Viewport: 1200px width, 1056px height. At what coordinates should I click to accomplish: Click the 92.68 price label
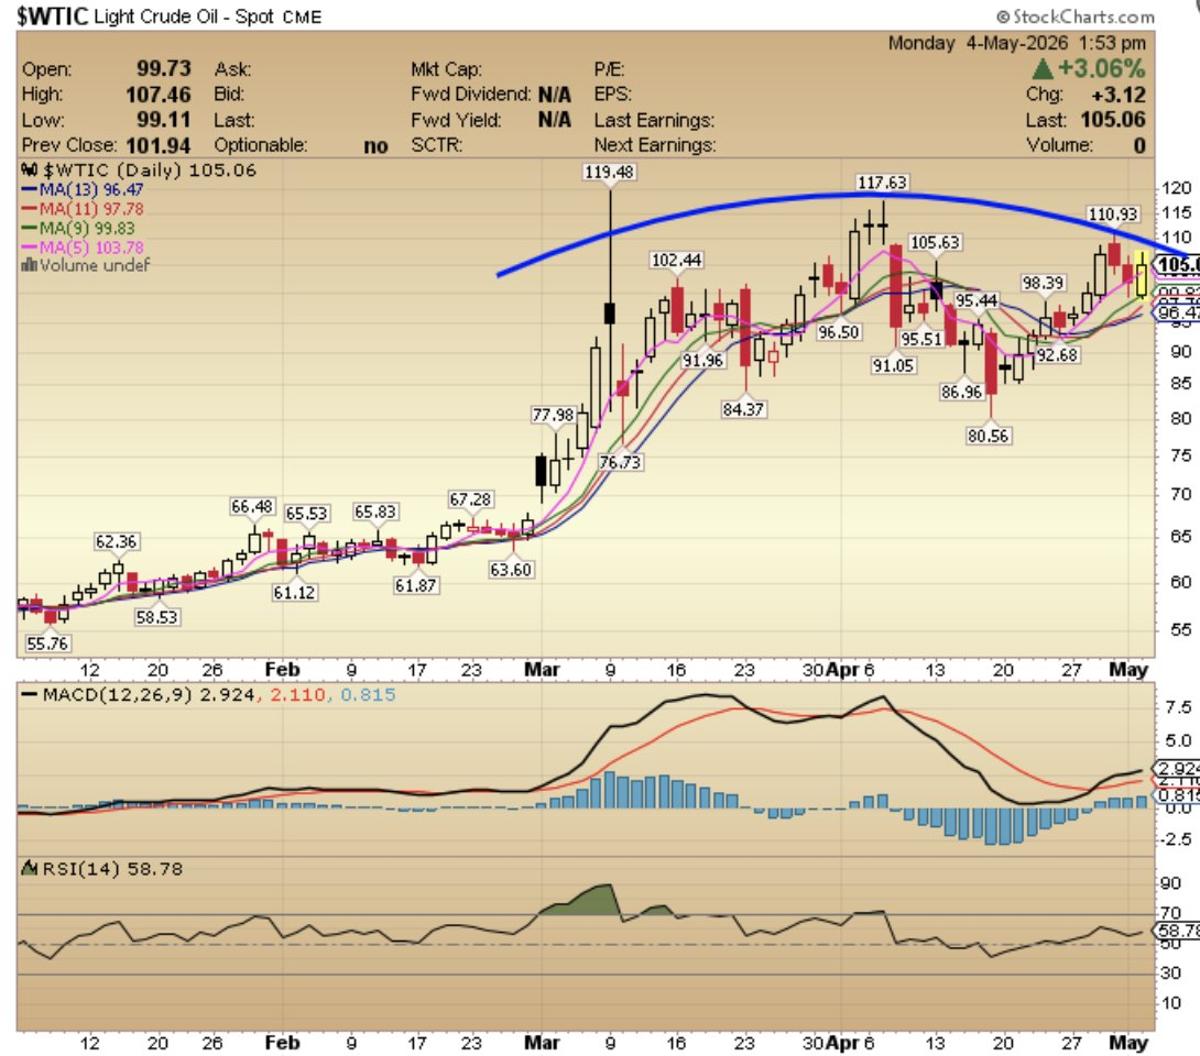(1057, 354)
